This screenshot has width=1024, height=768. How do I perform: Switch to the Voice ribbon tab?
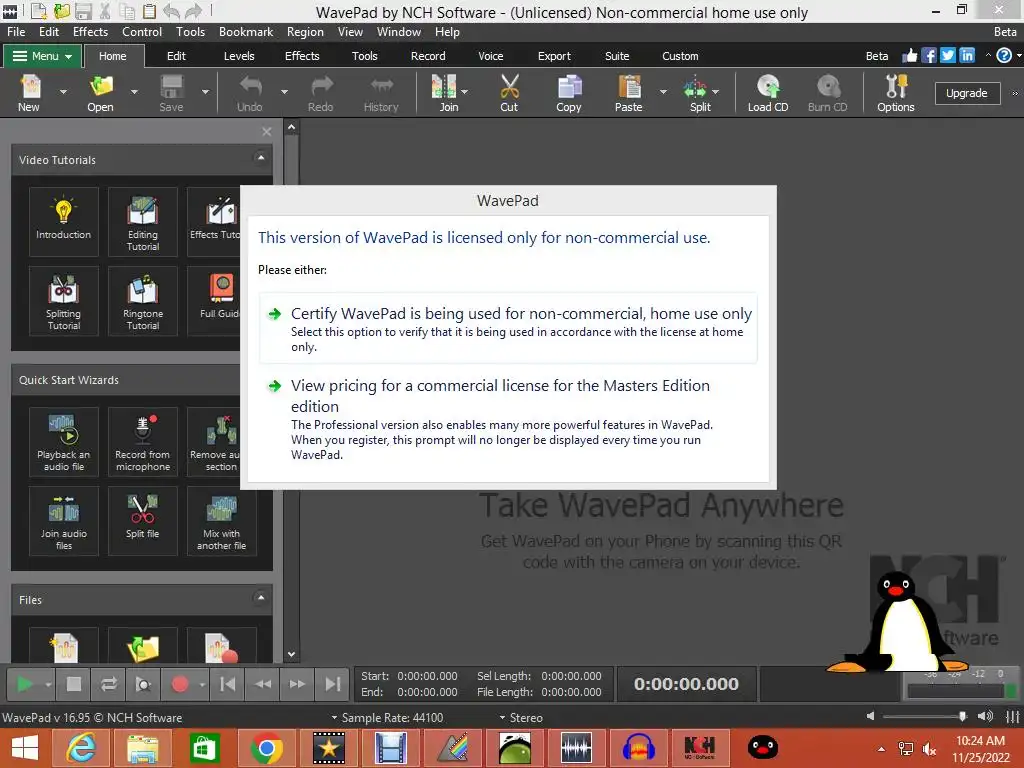pos(490,56)
